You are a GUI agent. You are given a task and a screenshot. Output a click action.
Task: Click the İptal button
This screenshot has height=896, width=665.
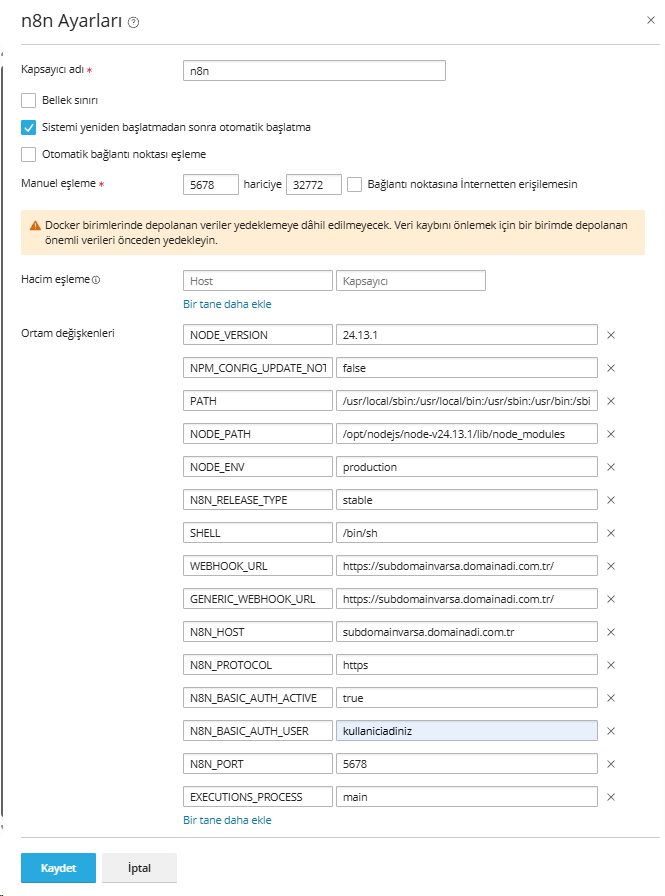click(x=140, y=868)
